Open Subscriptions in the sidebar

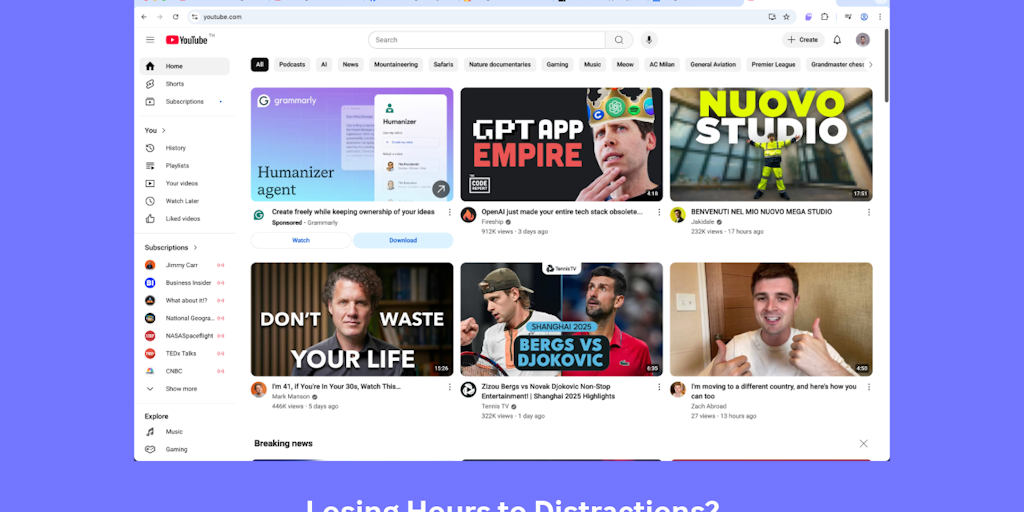pyautogui.click(x=184, y=101)
